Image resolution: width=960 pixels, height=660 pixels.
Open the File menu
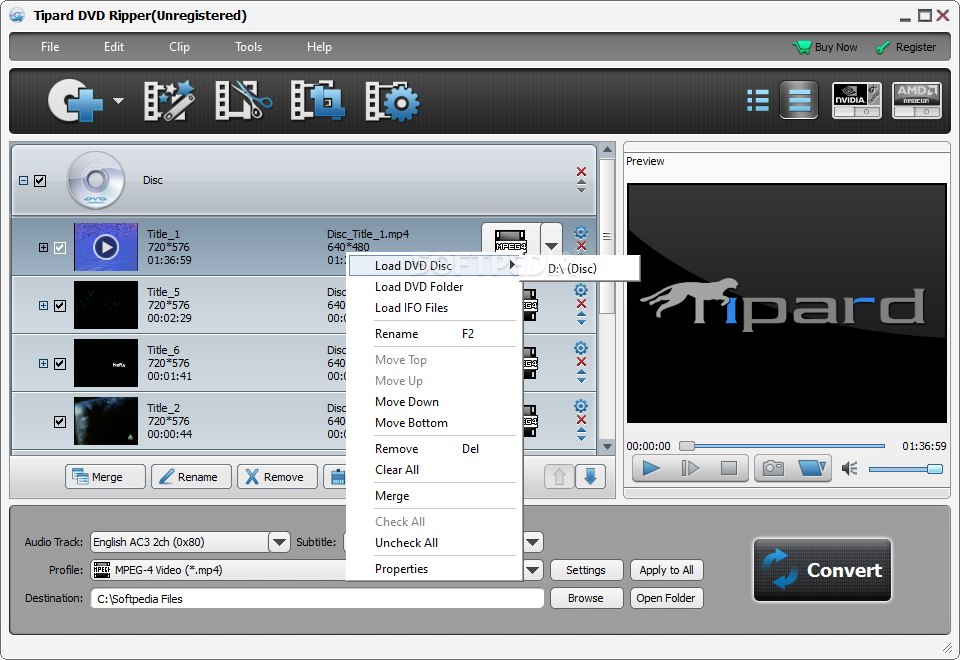tap(50, 47)
